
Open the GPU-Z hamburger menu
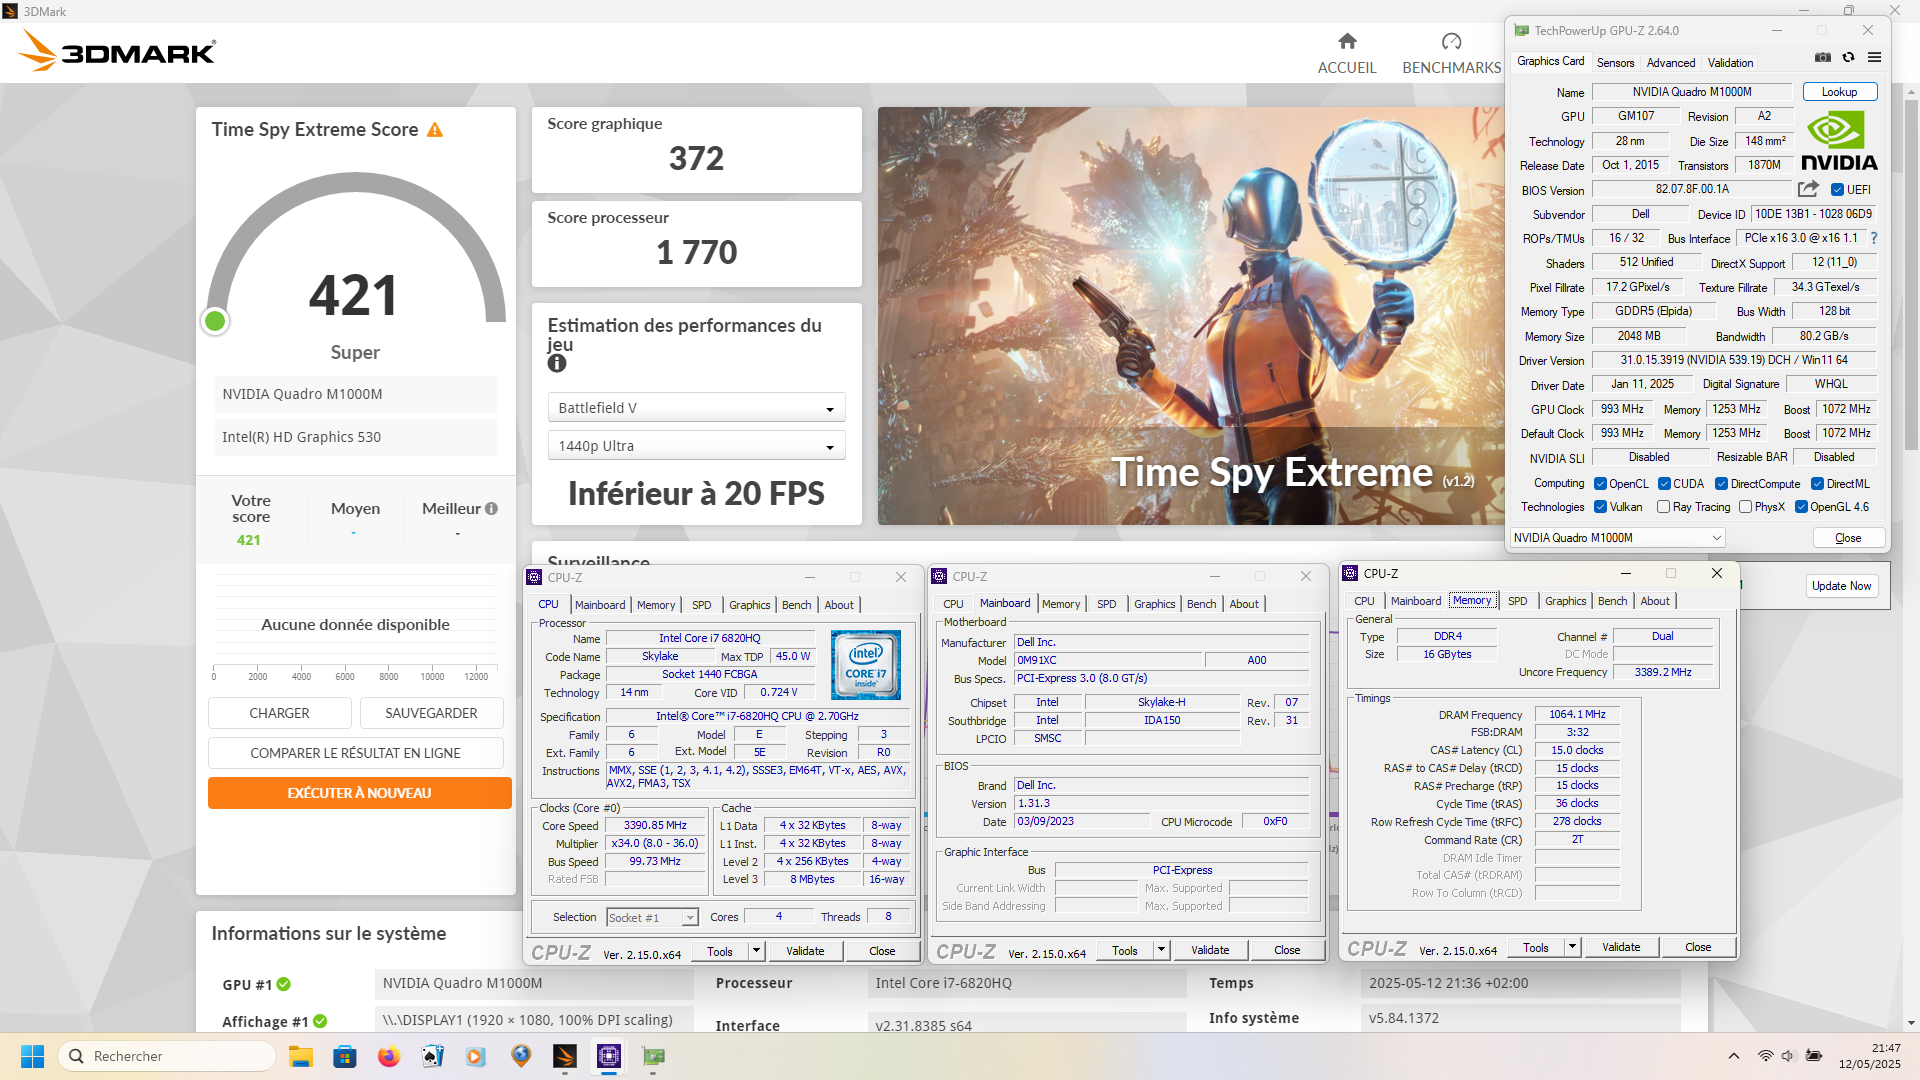pyautogui.click(x=1875, y=57)
